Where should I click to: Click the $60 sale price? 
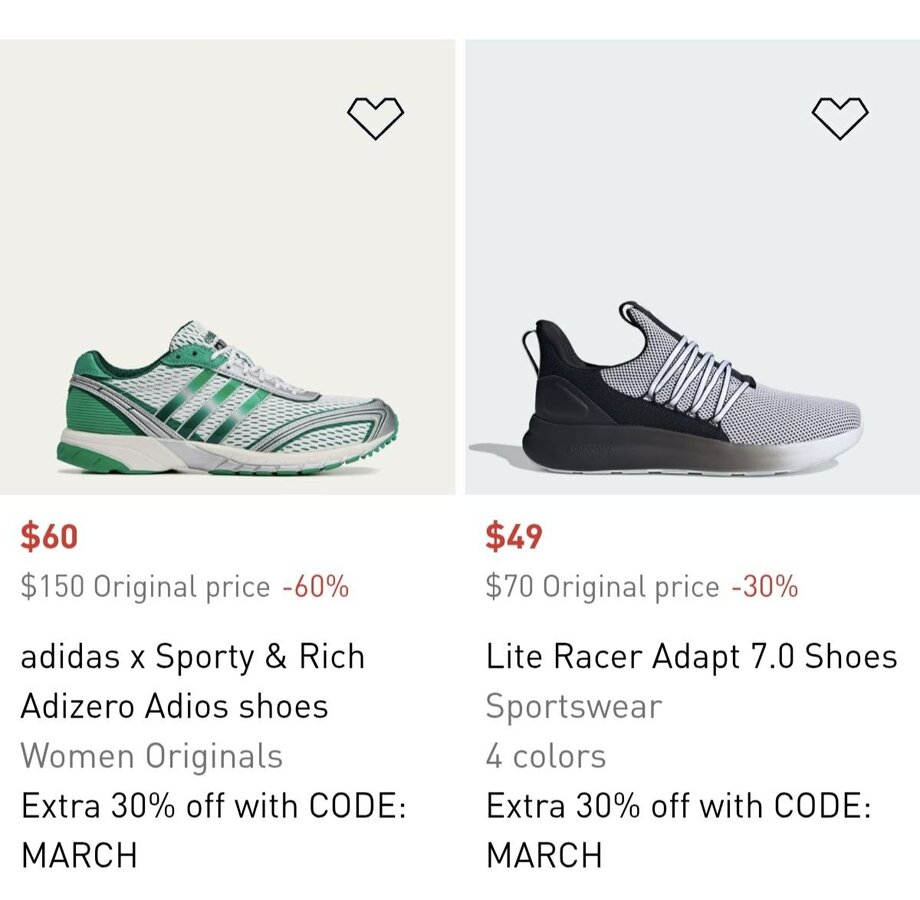click(49, 537)
